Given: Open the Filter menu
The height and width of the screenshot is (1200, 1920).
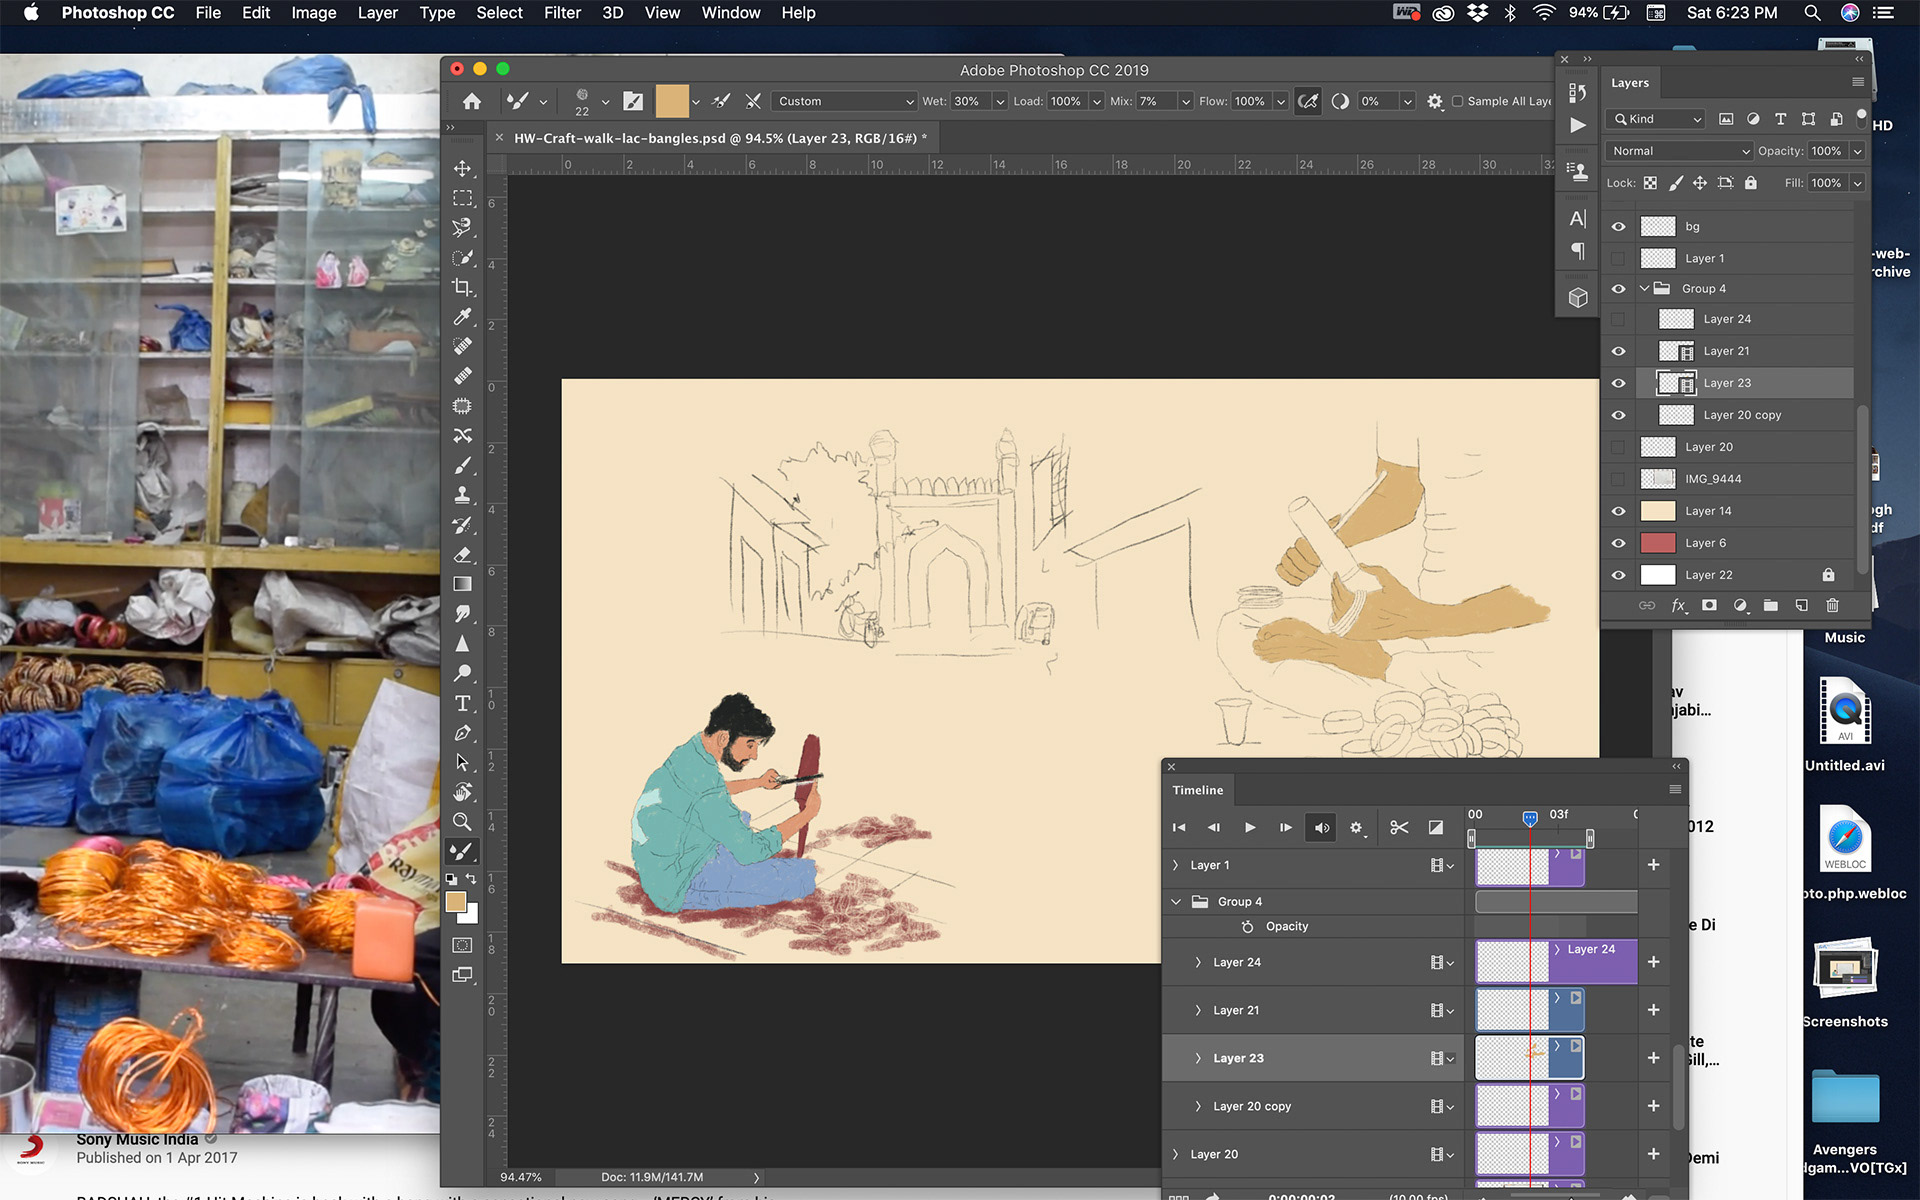Looking at the screenshot, I should tap(562, 13).
